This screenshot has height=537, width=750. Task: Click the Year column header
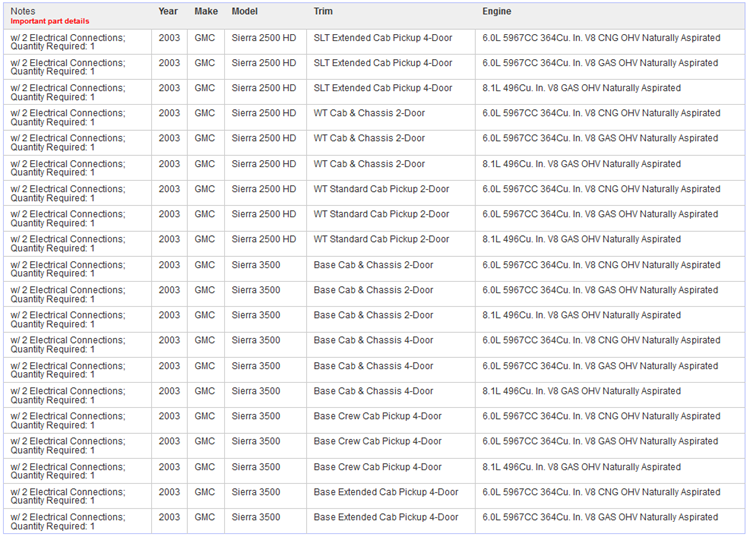tap(168, 11)
